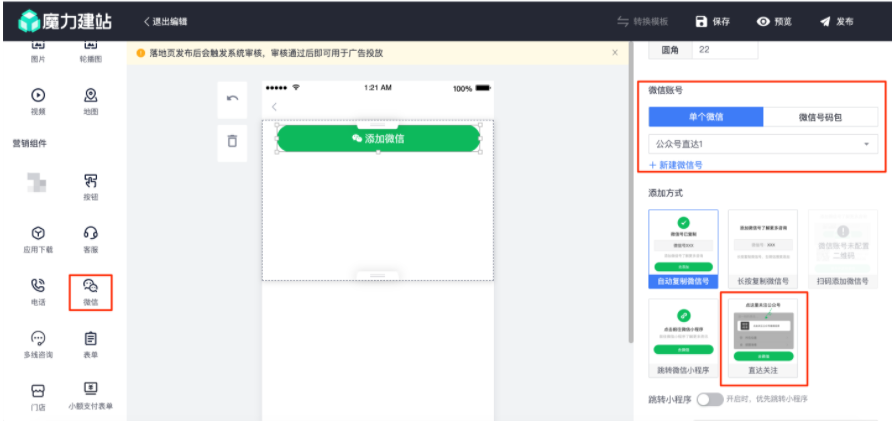Toggle the 跳转小程序 switch
Image resolution: width=896 pixels, height=424 pixels.
tap(709, 399)
